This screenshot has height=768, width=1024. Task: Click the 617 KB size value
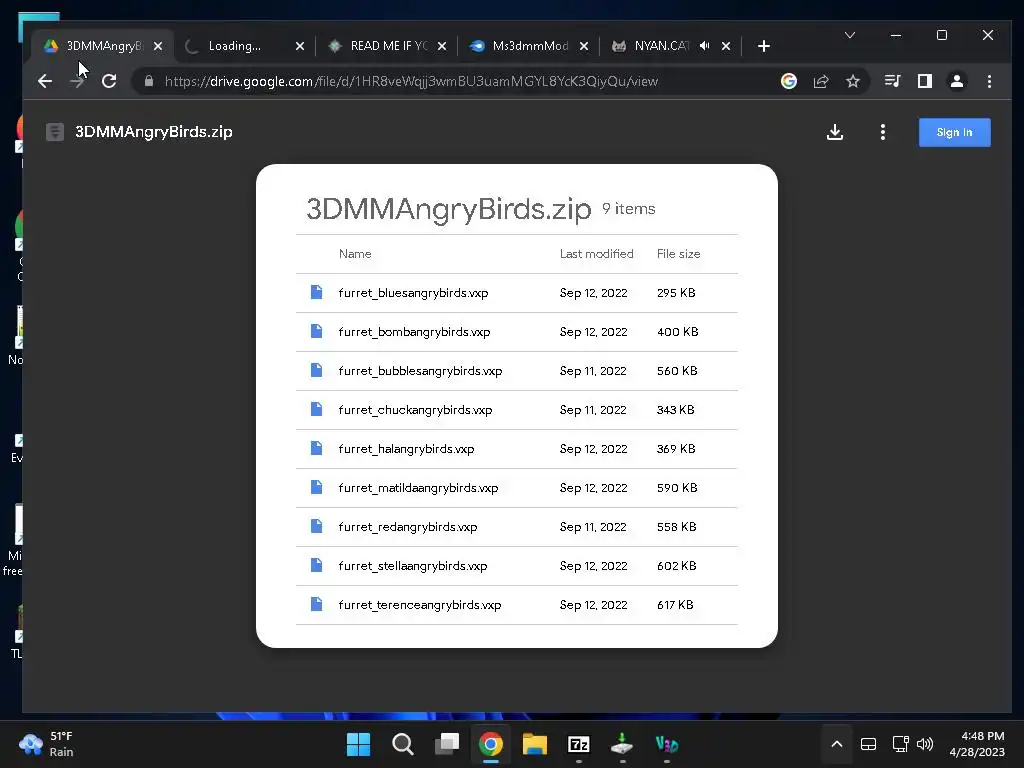675,605
